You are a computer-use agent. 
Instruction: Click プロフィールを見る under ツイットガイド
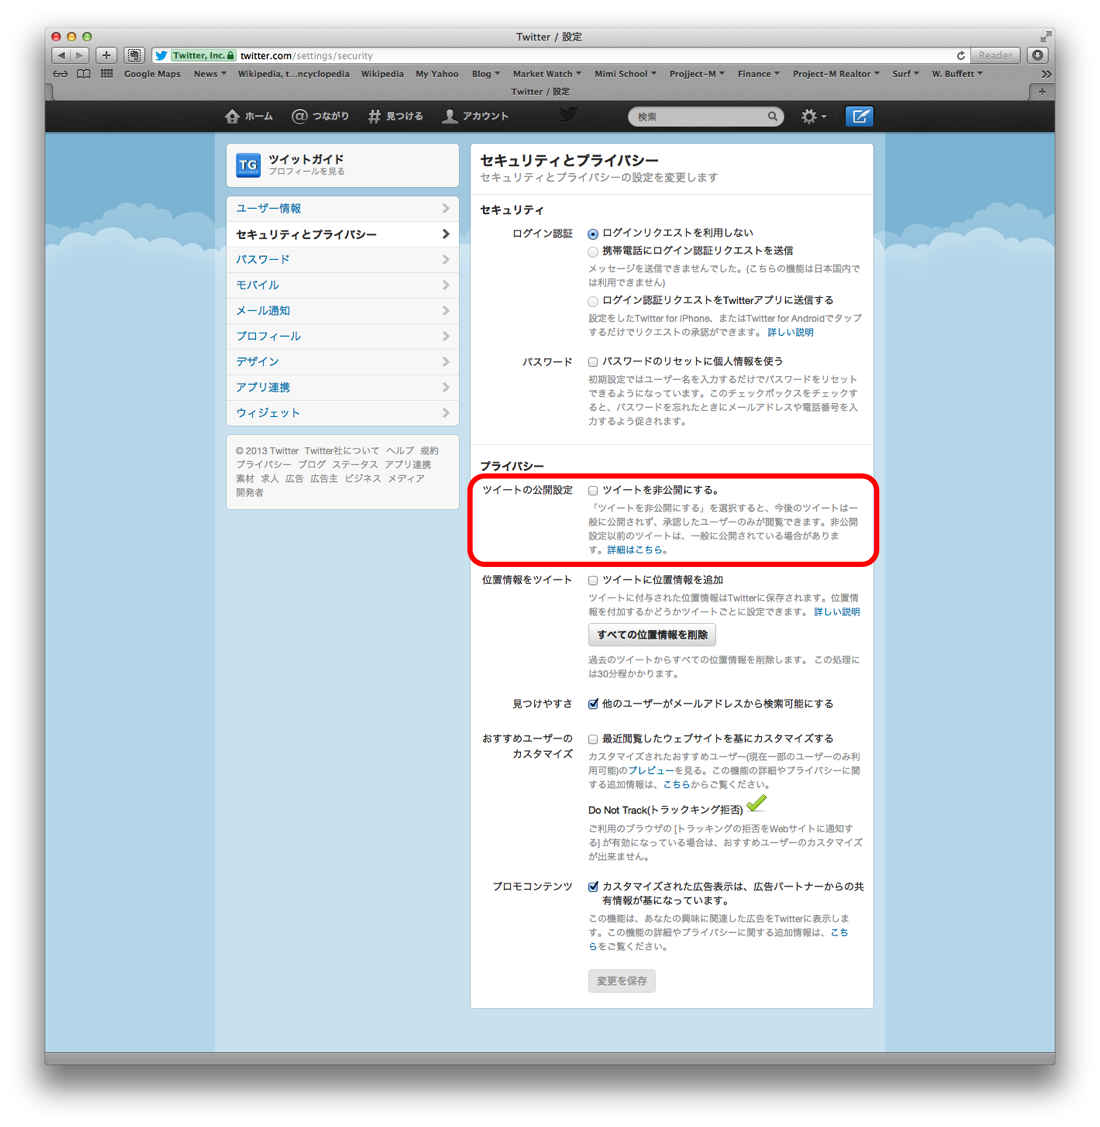coord(306,172)
